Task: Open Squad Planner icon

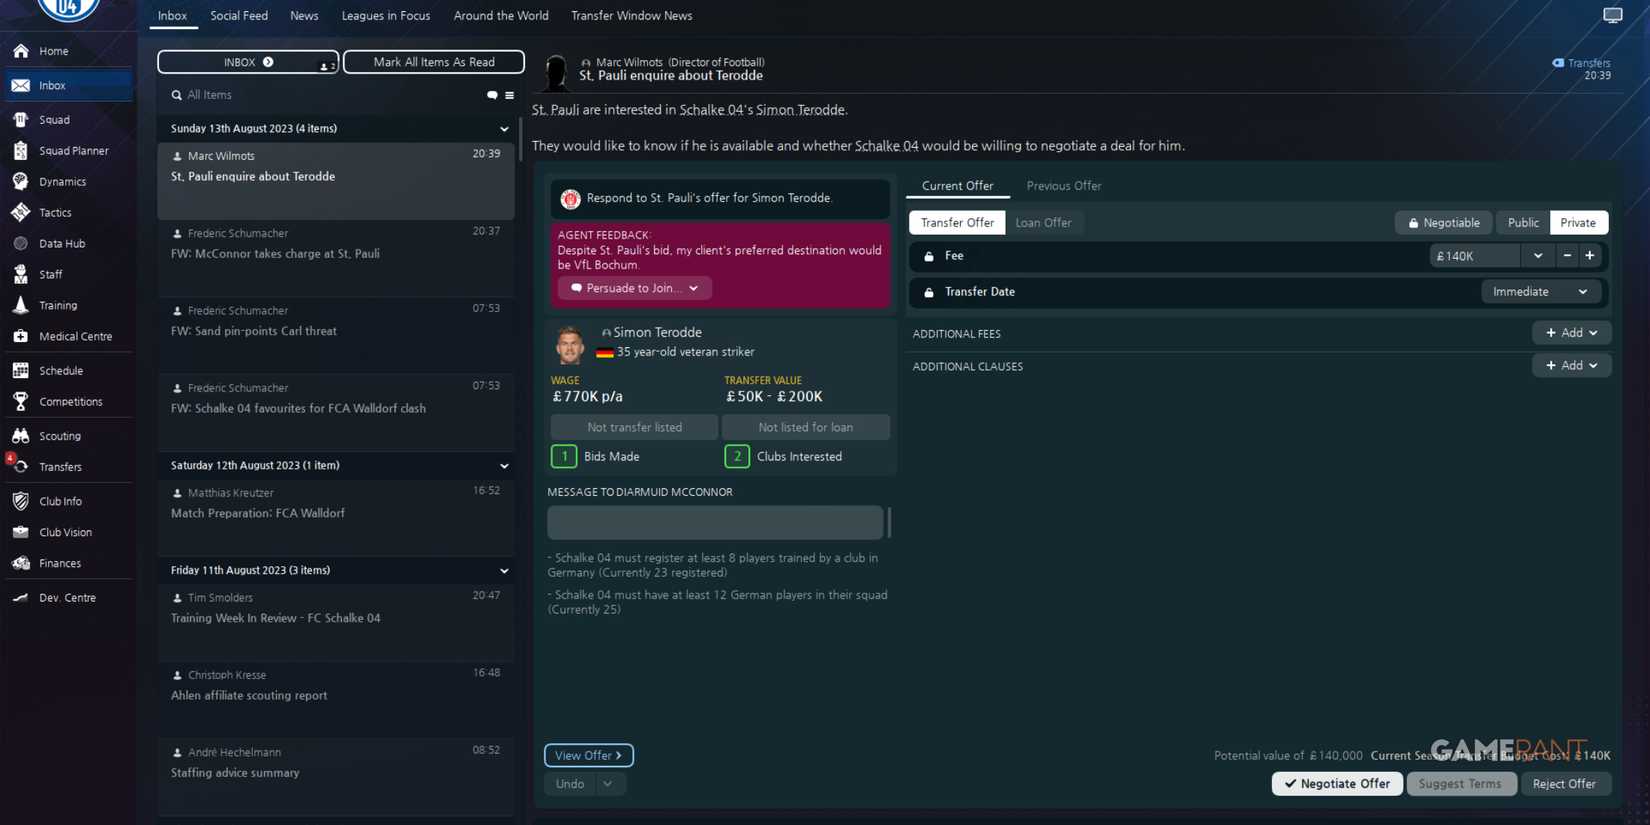Action: coord(21,150)
